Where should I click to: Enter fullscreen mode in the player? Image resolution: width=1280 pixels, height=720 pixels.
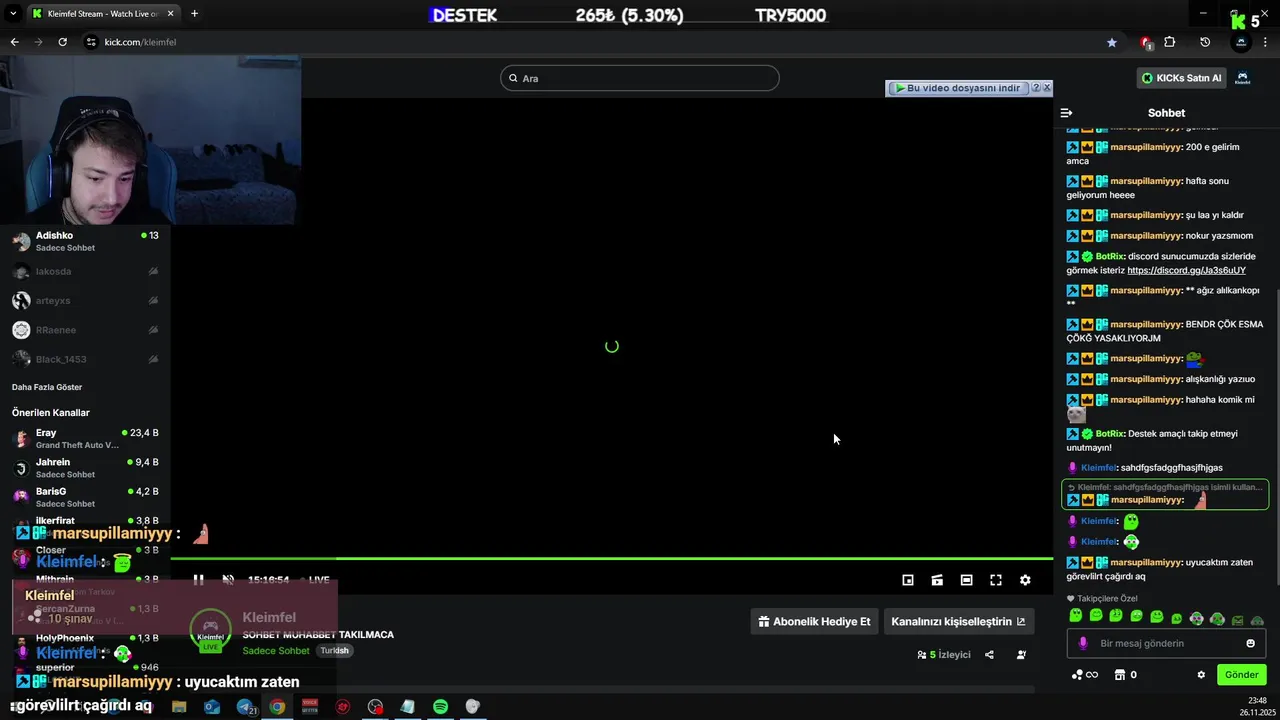point(996,580)
